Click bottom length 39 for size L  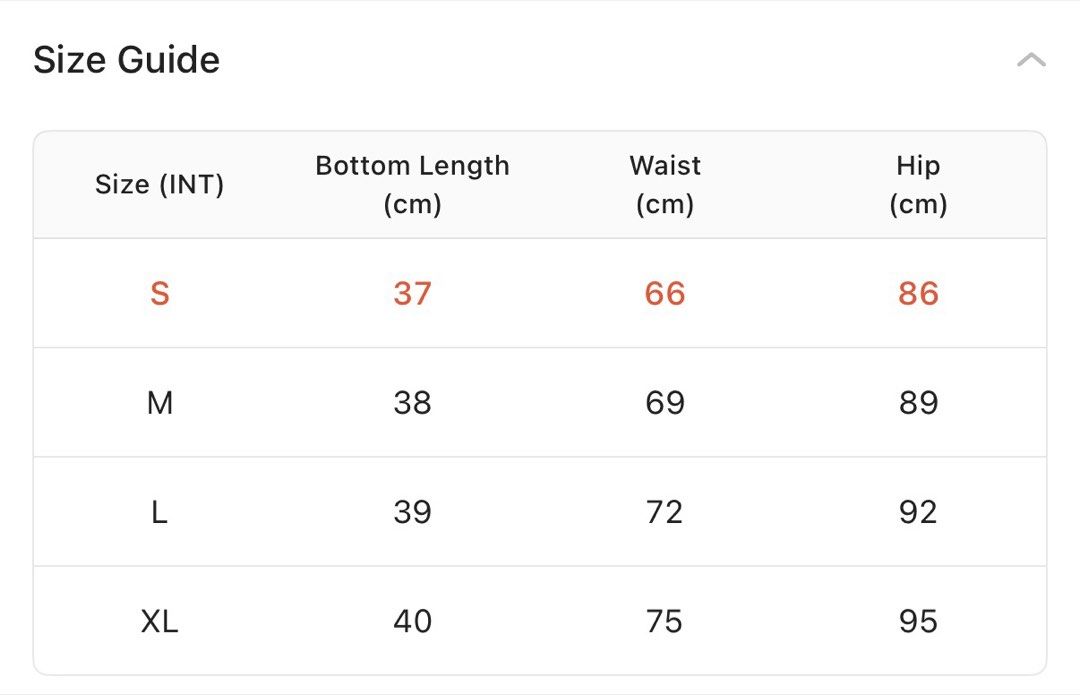tap(413, 512)
